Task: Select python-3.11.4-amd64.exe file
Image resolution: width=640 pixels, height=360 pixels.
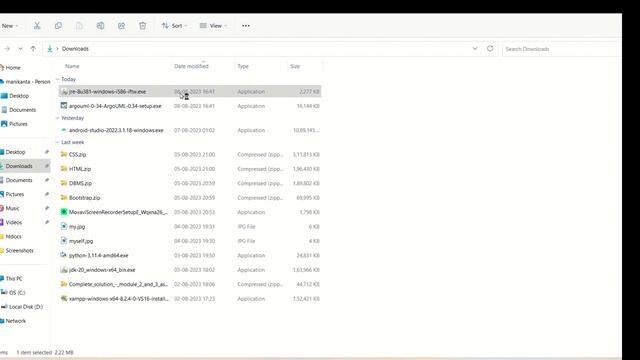Action: coord(190,256)
